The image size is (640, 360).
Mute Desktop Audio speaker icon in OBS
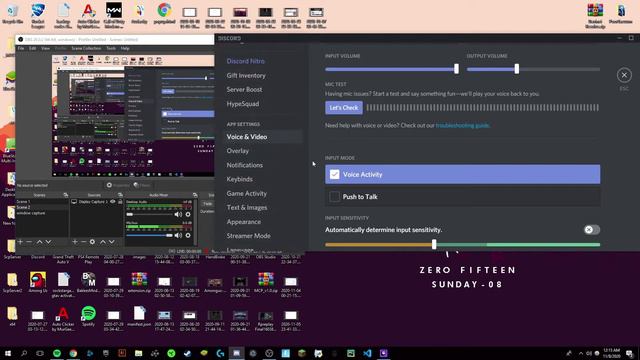point(178,214)
